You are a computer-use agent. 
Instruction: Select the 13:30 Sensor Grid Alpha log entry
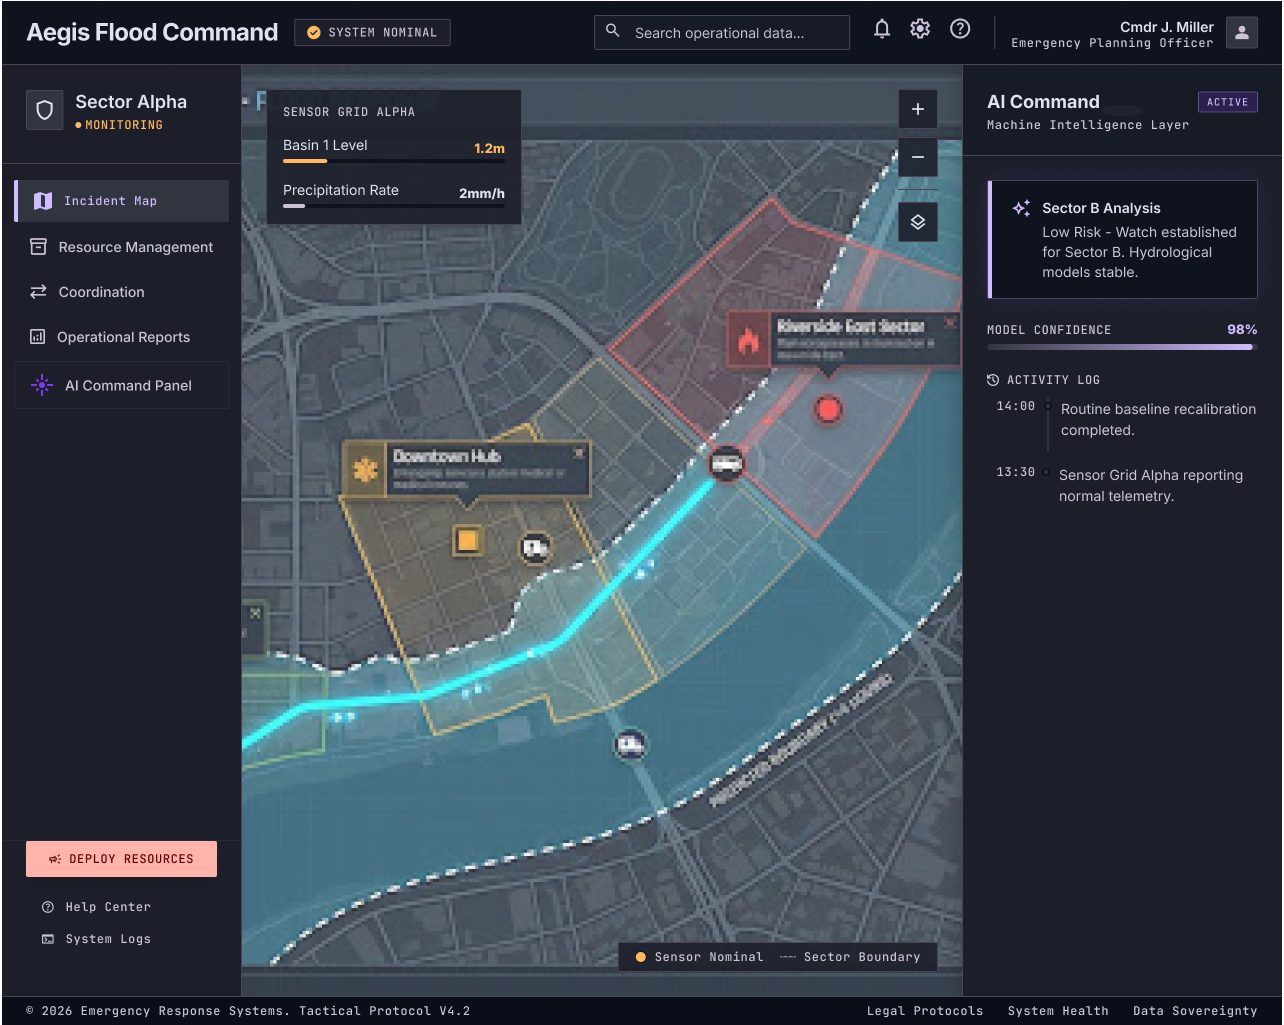click(1126, 485)
